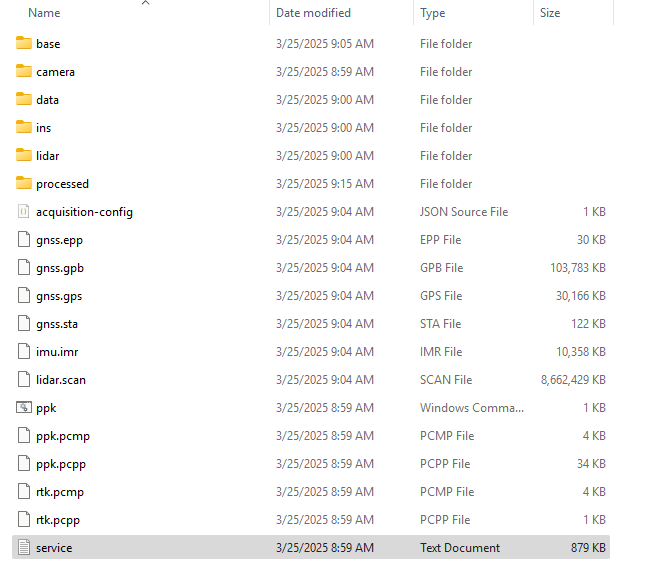
Task: Click the ppk command script icon
Action: click(24, 408)
